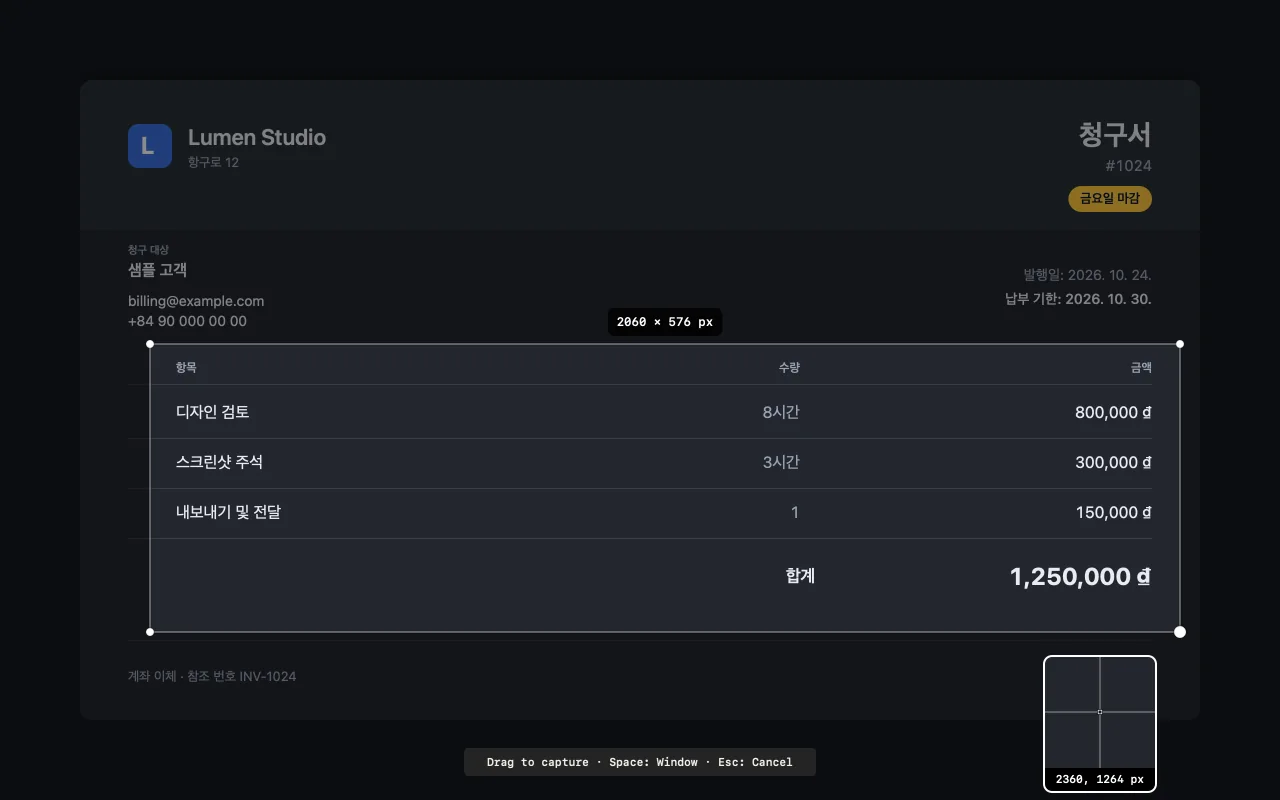Viewport: 1280px width, 800px height.
Task: Click the payment reference INV-1024 footer text
Action: (x=212, y=676)
